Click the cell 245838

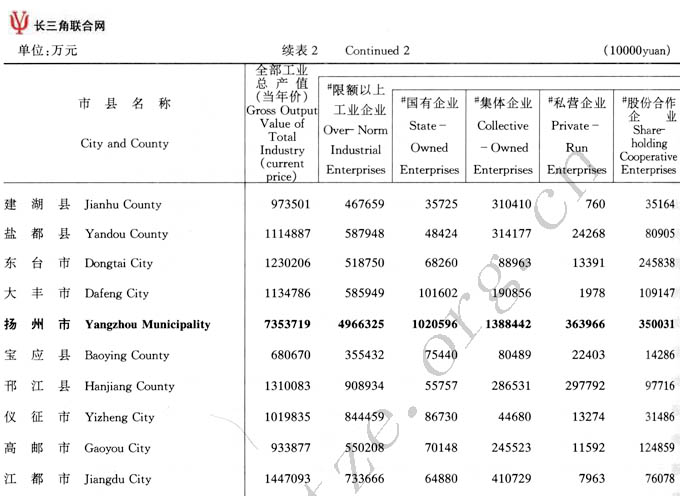click(657, 263)
